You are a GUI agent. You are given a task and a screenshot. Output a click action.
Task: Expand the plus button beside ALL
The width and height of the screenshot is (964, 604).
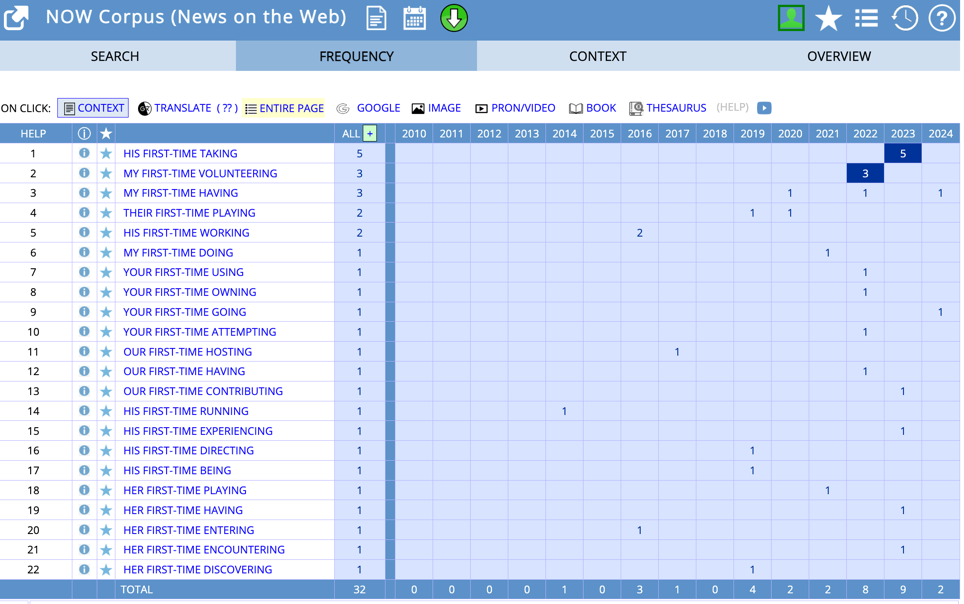click(369, 133)
